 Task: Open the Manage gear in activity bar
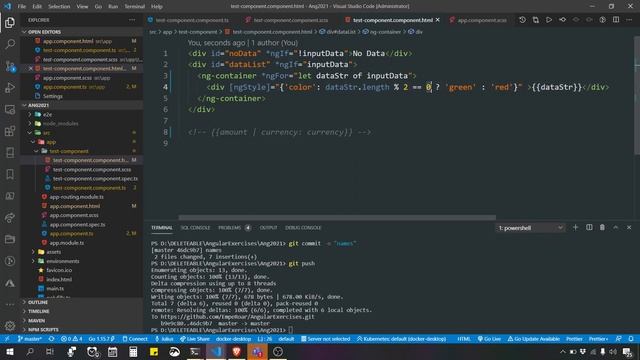[10, 326]
